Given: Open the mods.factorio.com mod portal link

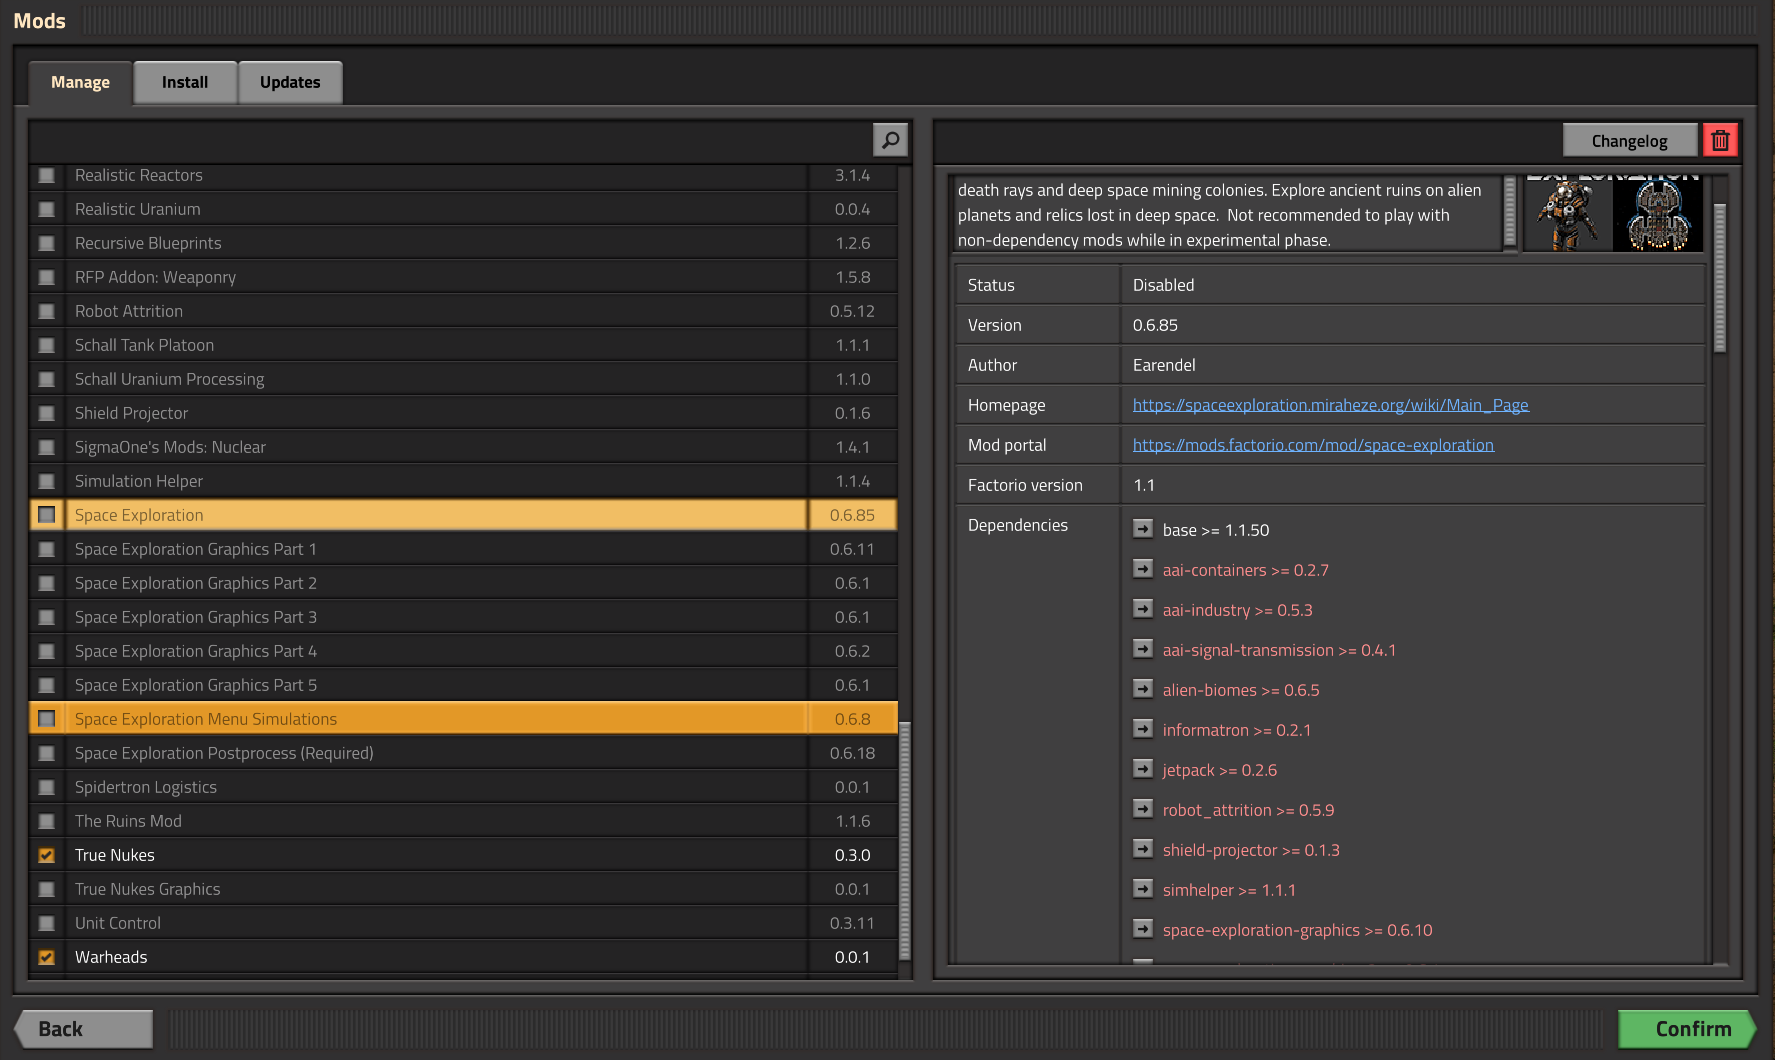Looking at the screenshot, I should click(x=1313, y=445).
